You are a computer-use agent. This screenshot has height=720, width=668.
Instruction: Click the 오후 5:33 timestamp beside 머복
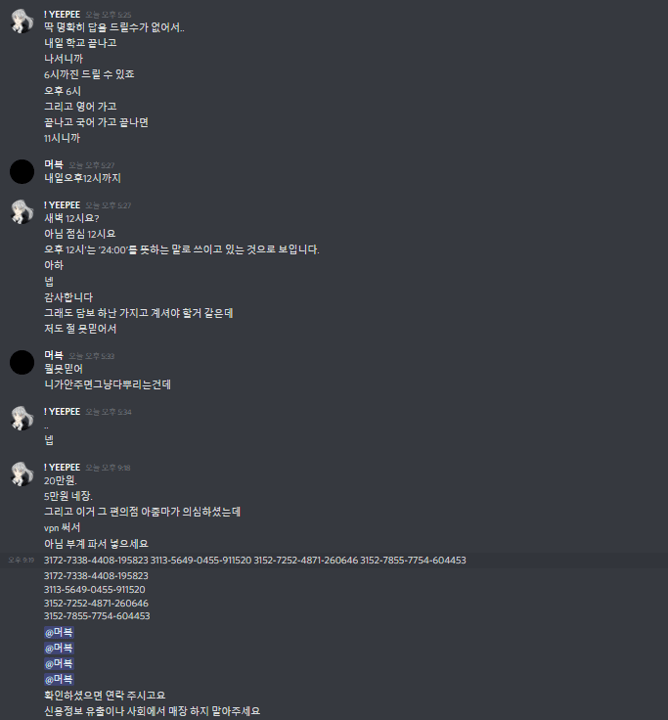pos(91,356)
